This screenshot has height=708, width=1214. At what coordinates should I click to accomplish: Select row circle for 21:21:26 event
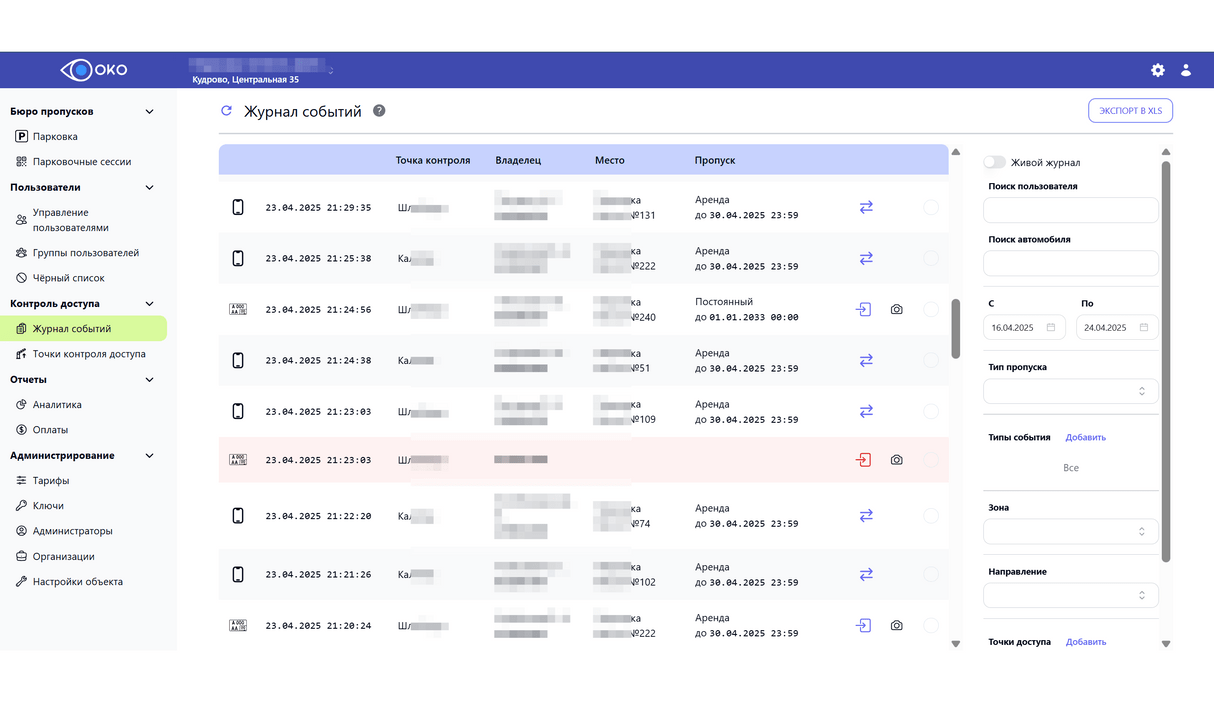tap(931, 575)
